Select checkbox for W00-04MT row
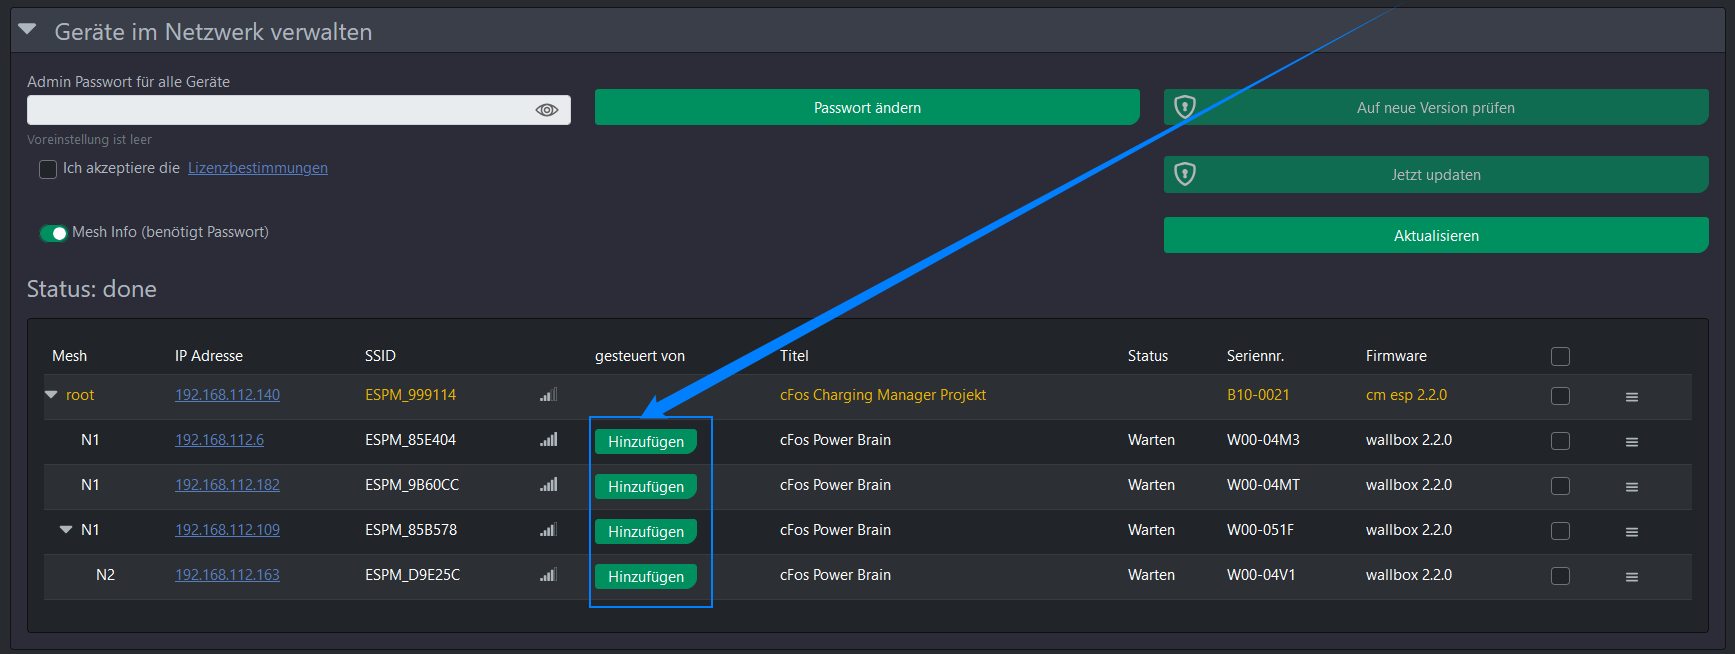This screenshot has height=654, width=1735. pyautogui.click(x=1560, y=486)
